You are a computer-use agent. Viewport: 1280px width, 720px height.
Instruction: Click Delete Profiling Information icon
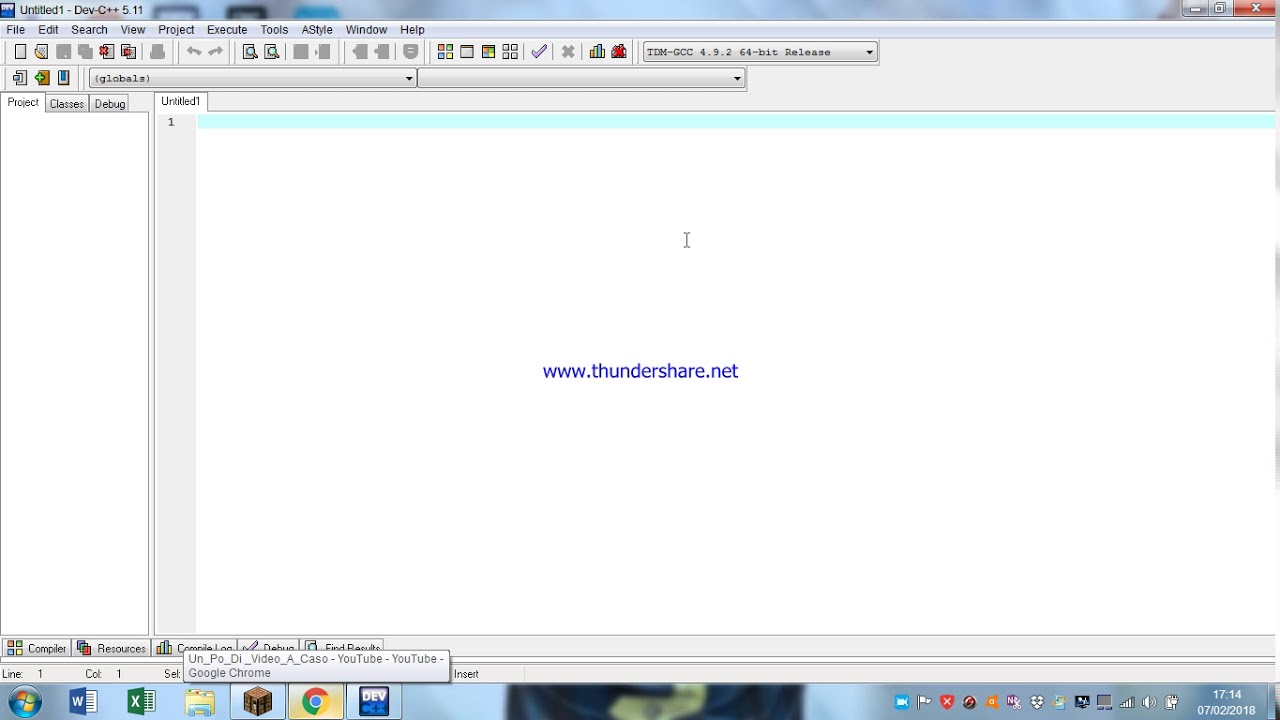tap(619, 52)
